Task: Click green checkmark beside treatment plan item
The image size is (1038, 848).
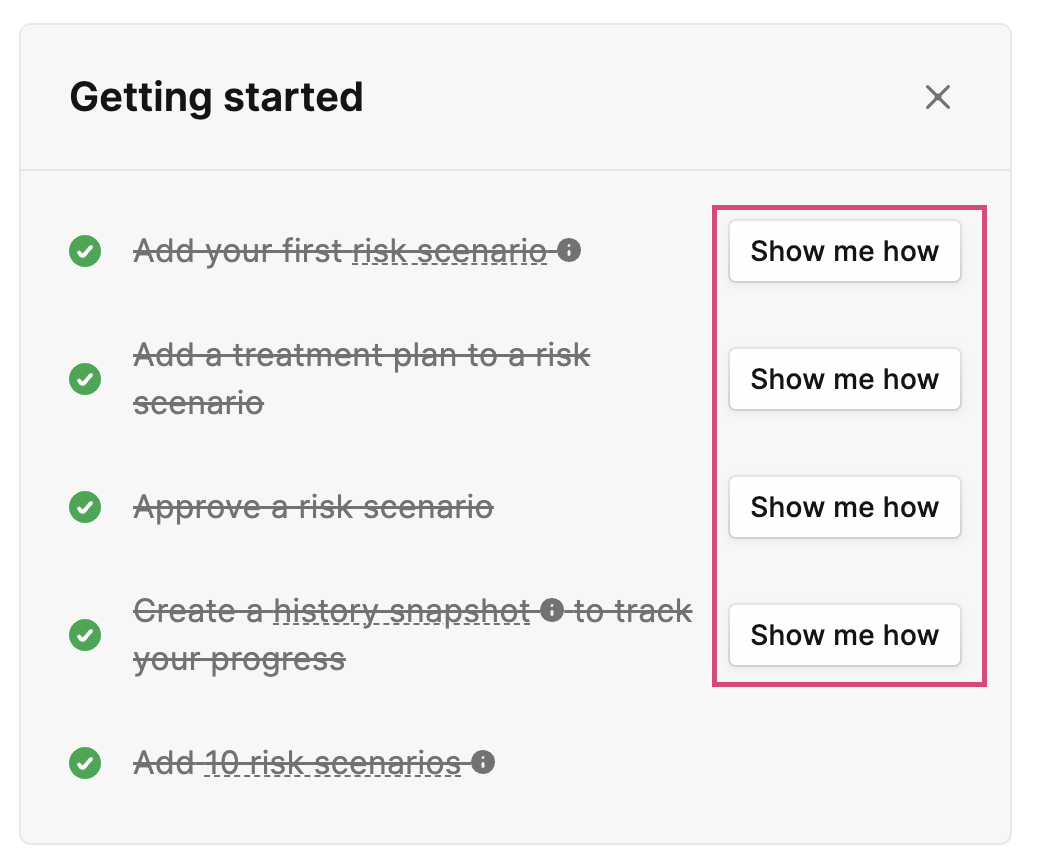Action: pos(85,379)
